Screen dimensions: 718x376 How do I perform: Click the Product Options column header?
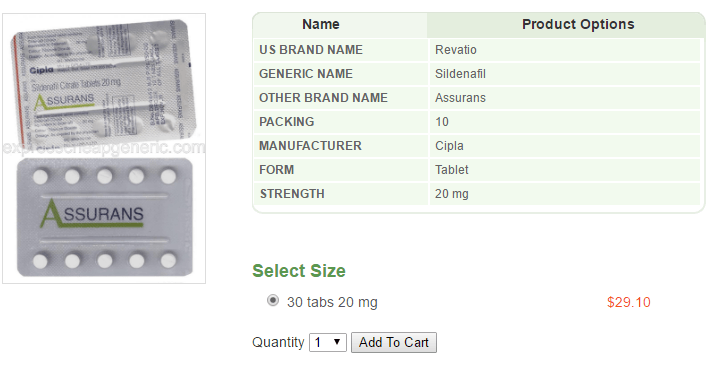click(578, 24)
